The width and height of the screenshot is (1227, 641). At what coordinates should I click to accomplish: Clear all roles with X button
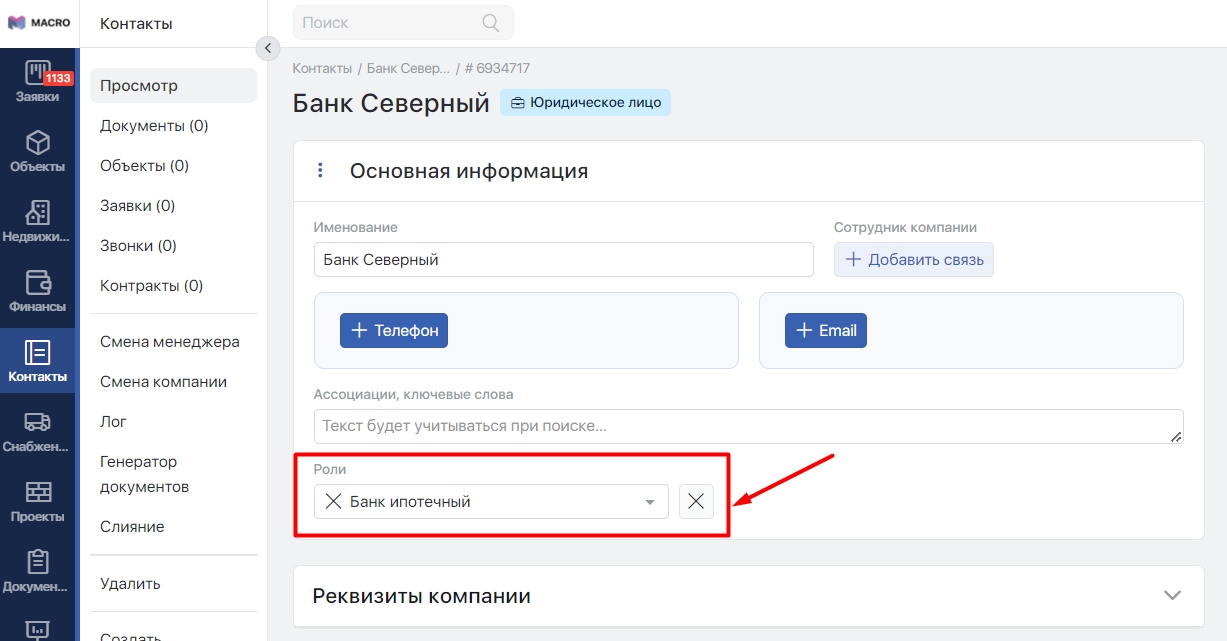click(696, 502)
